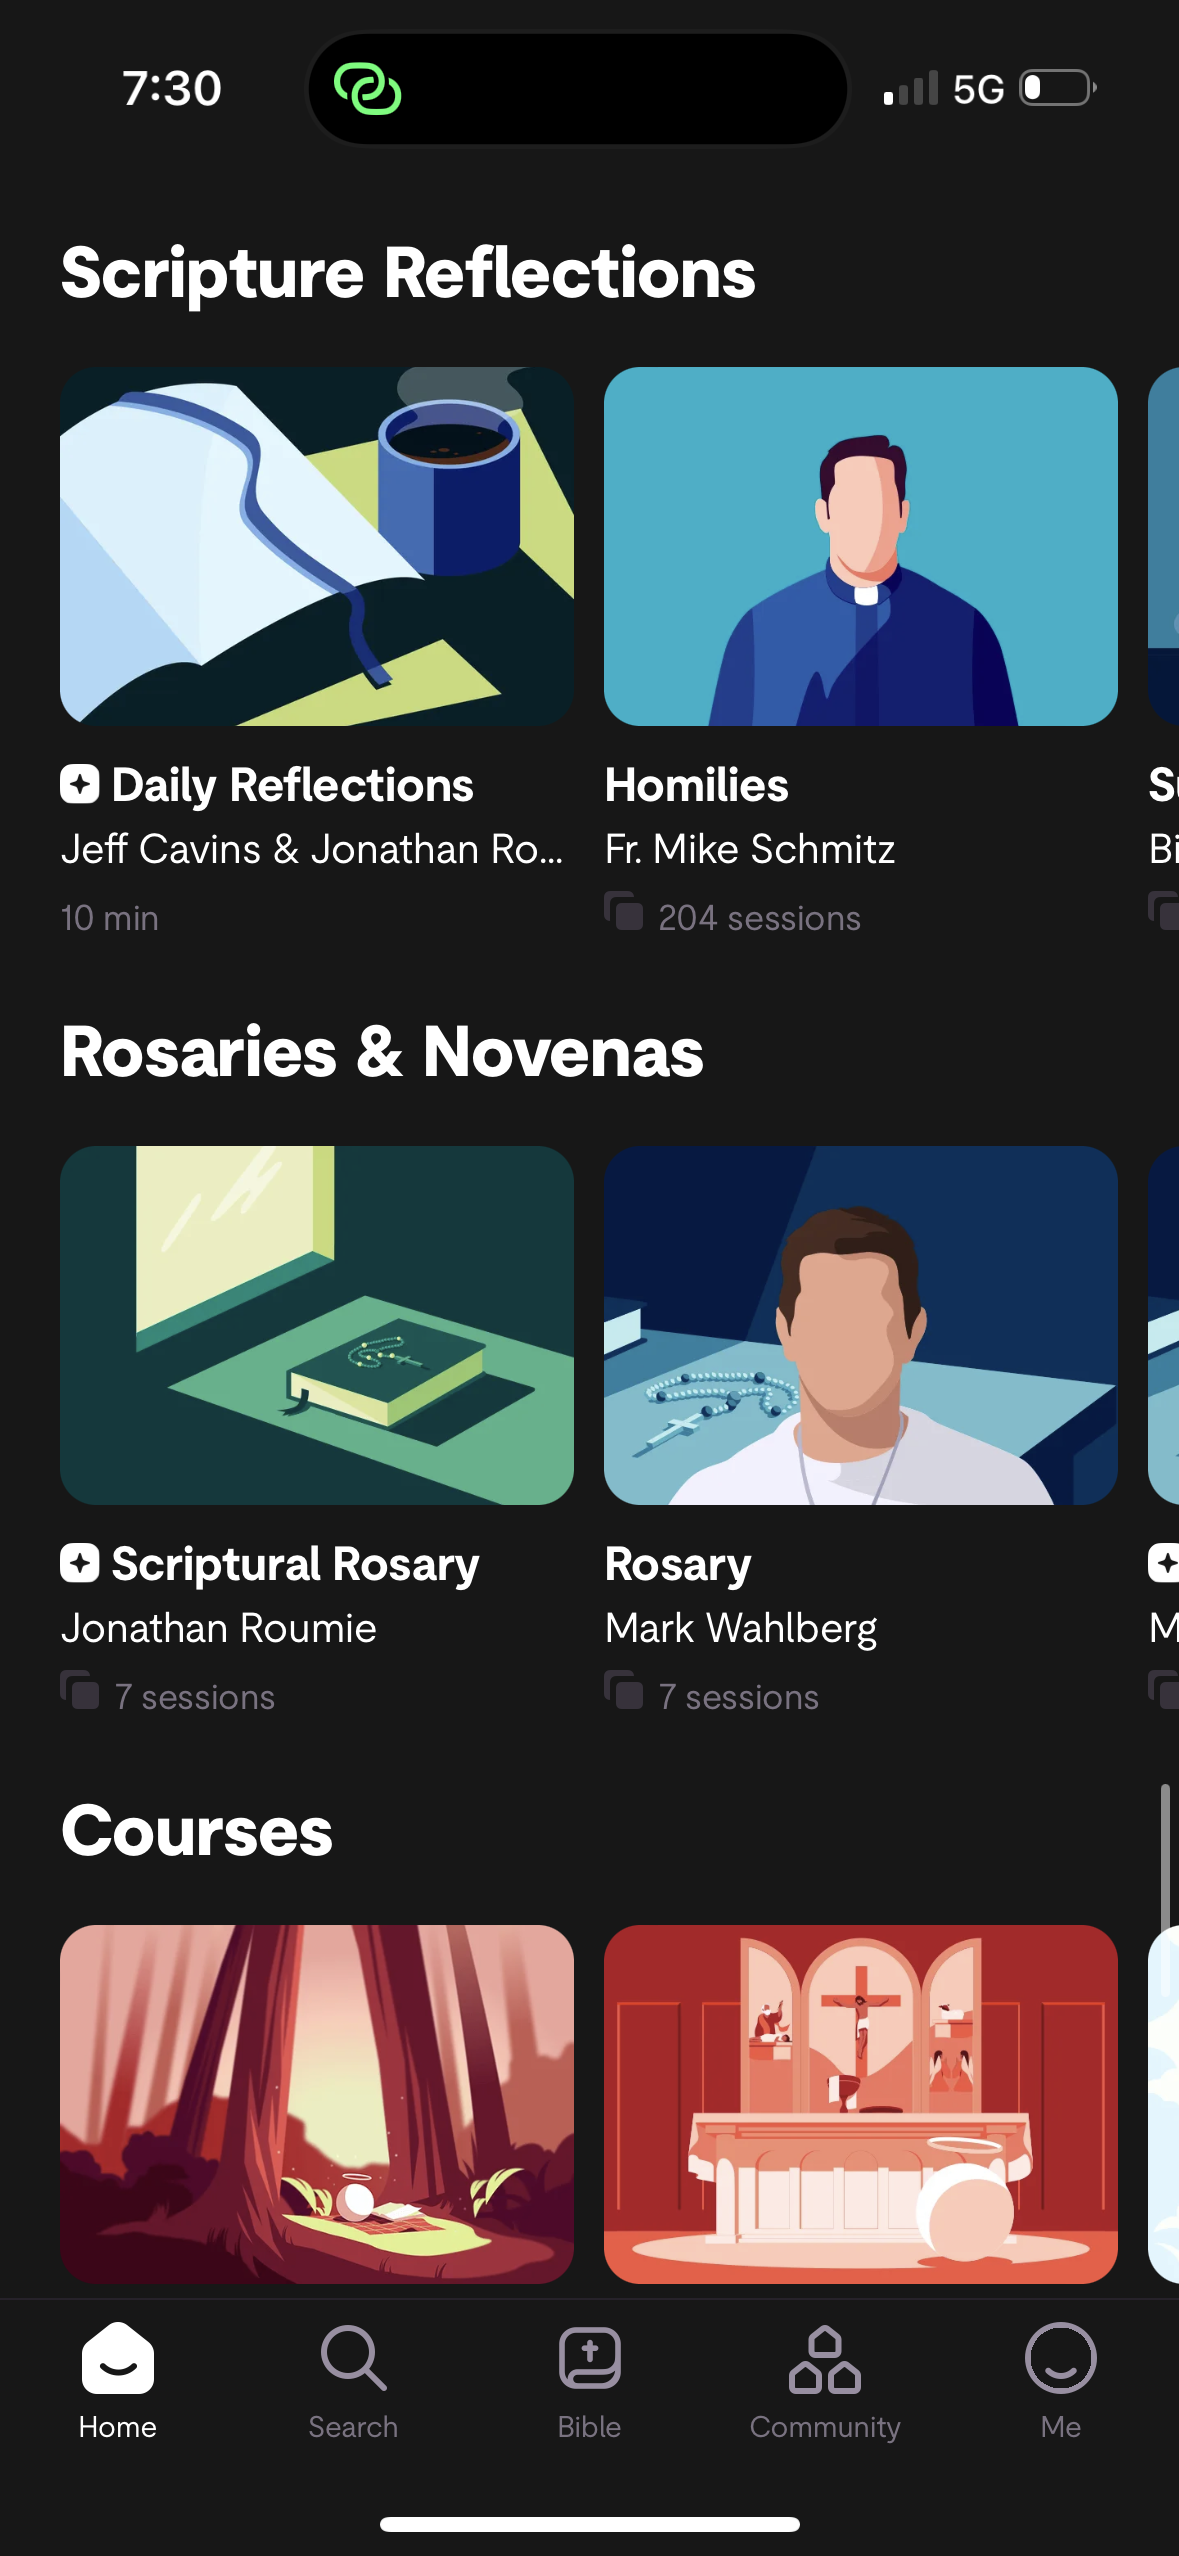Go to the Community tab
Viewport: 1179px width, 2556px height.
[x=825, y=2359]
